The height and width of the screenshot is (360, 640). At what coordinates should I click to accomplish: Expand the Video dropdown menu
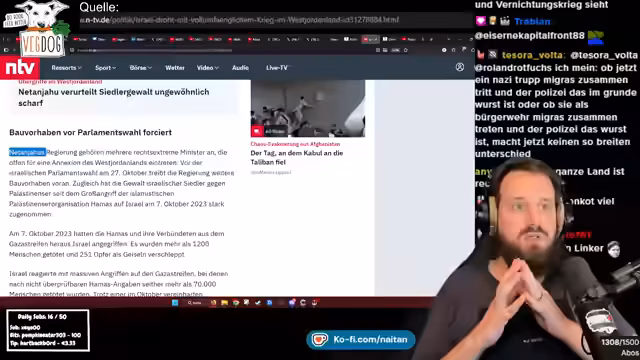[x=207, y=68]
